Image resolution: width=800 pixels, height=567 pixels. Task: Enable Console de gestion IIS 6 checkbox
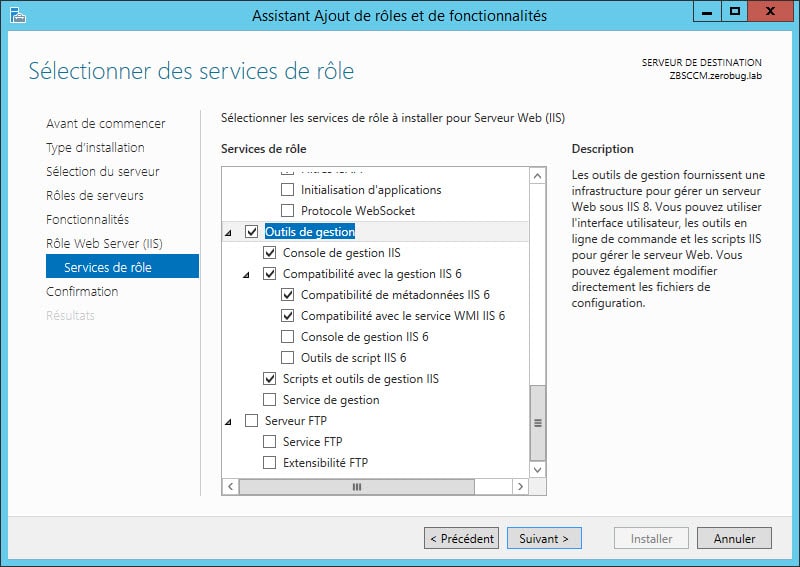288,337
